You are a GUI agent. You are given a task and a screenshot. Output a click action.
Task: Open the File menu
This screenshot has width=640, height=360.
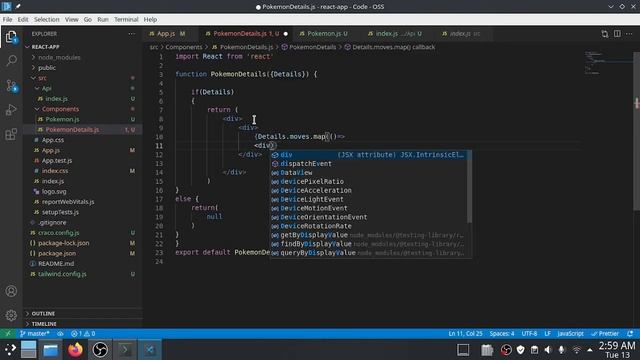(7, 19)
